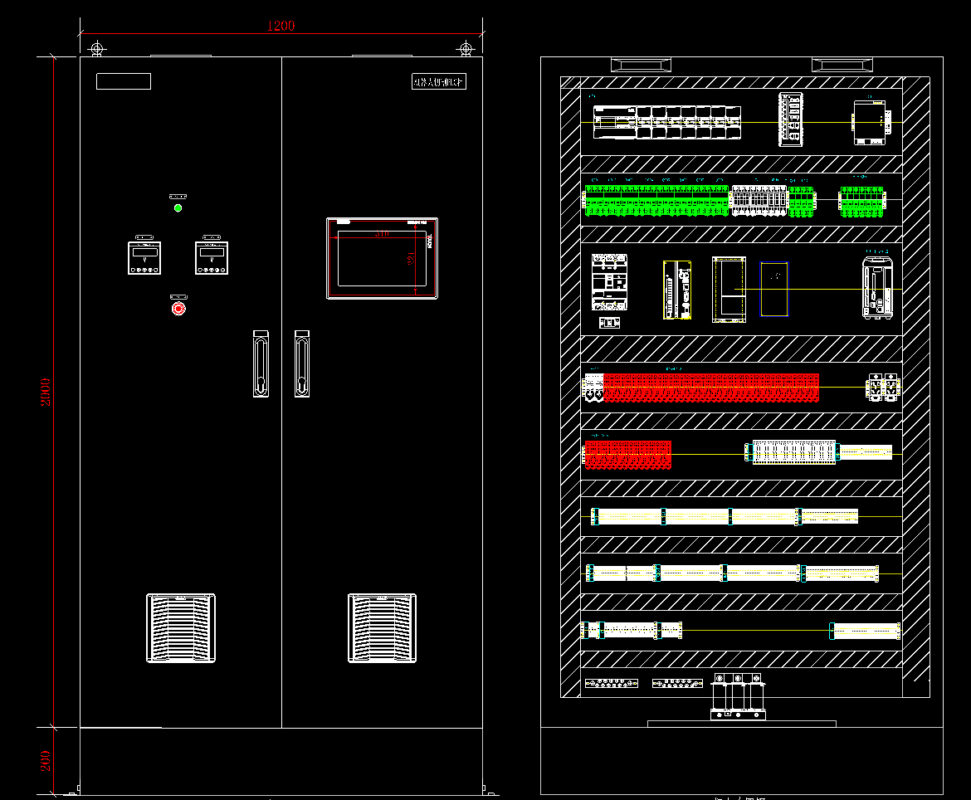The height and width of the screenshot is (800, 971).
Task: Select the drive unit at right of third row
Action: (x=877, y=288)
